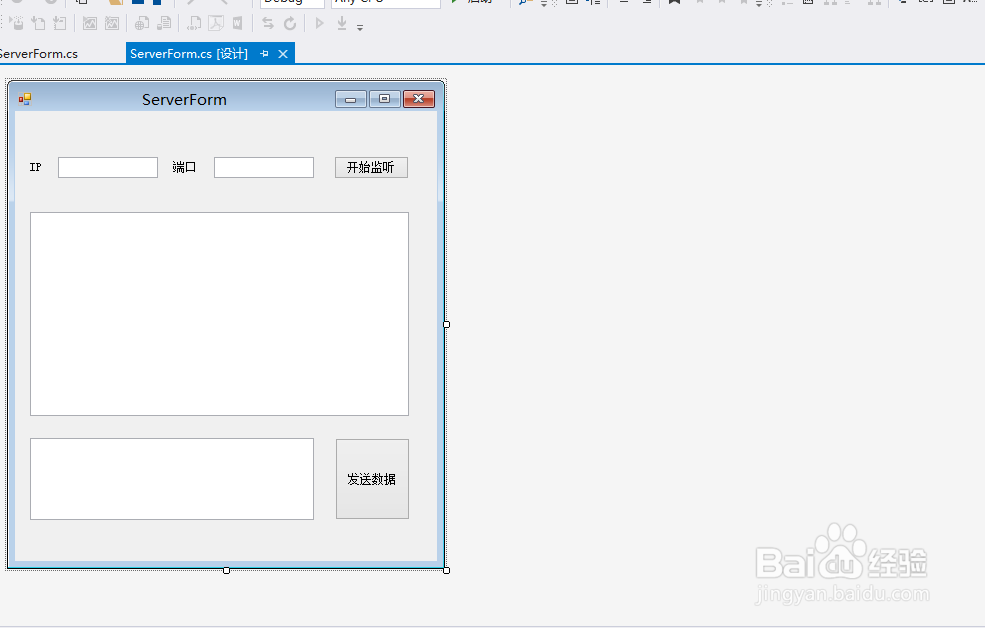Screen dimensions: 985x628
Task: Click the database with document toolbar icon
Action: point(164,24)
